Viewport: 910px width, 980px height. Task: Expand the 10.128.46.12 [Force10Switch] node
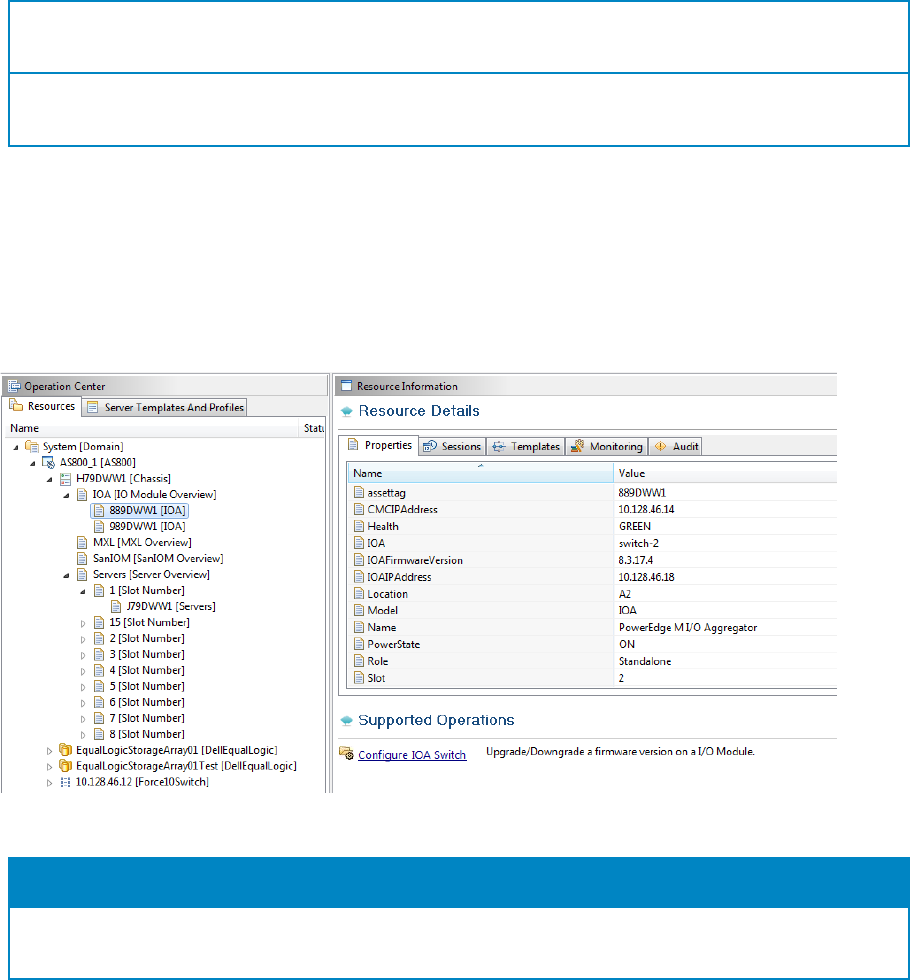pos(49,782)
